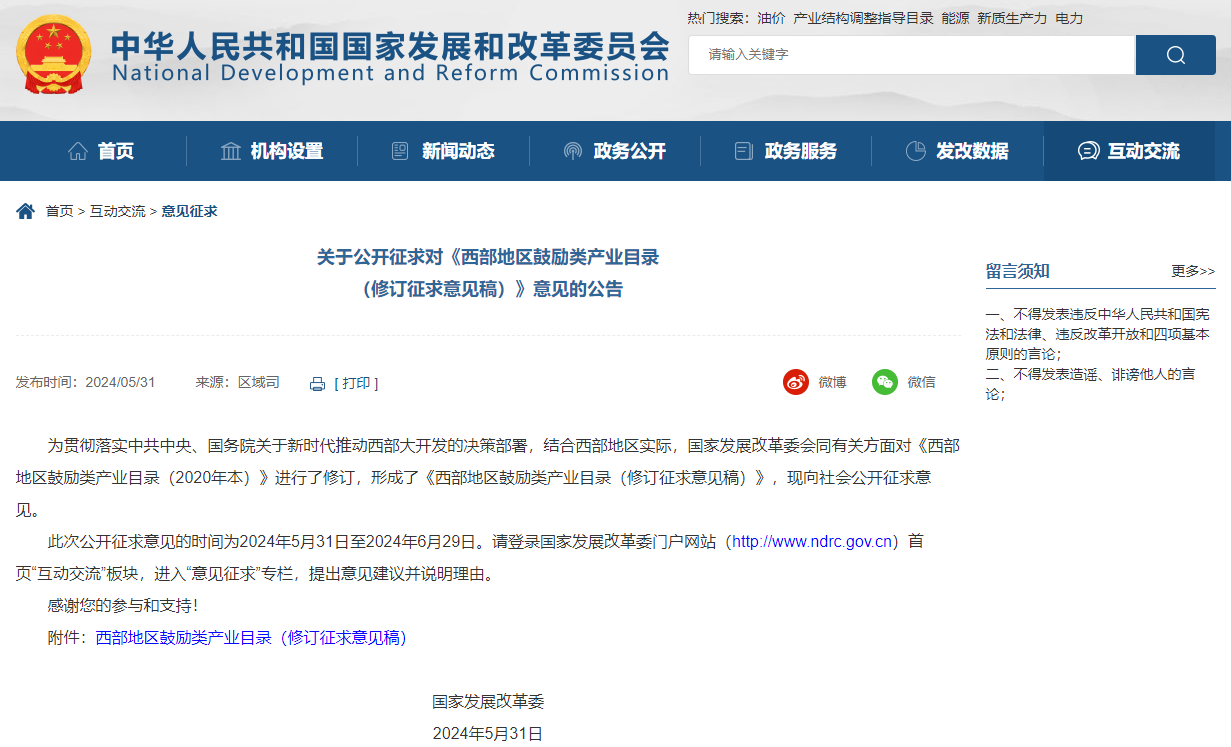The height and width of the screenshot is (747, 1231).
Task: Click the national emblem logo
Action: coord(53,55)
